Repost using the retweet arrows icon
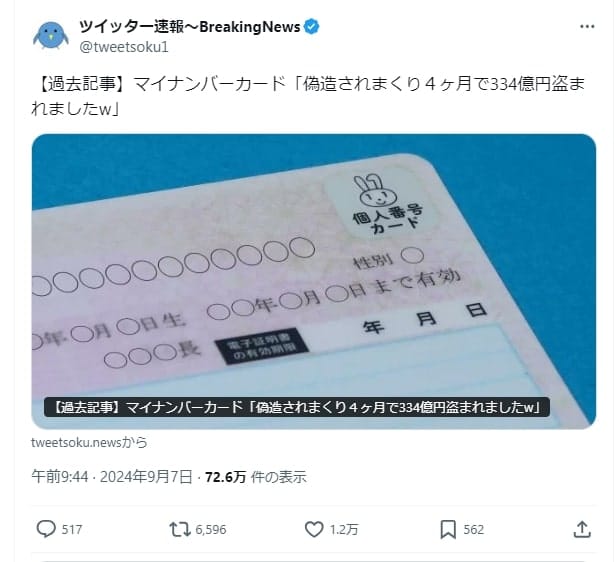 (x=179, y=529)
